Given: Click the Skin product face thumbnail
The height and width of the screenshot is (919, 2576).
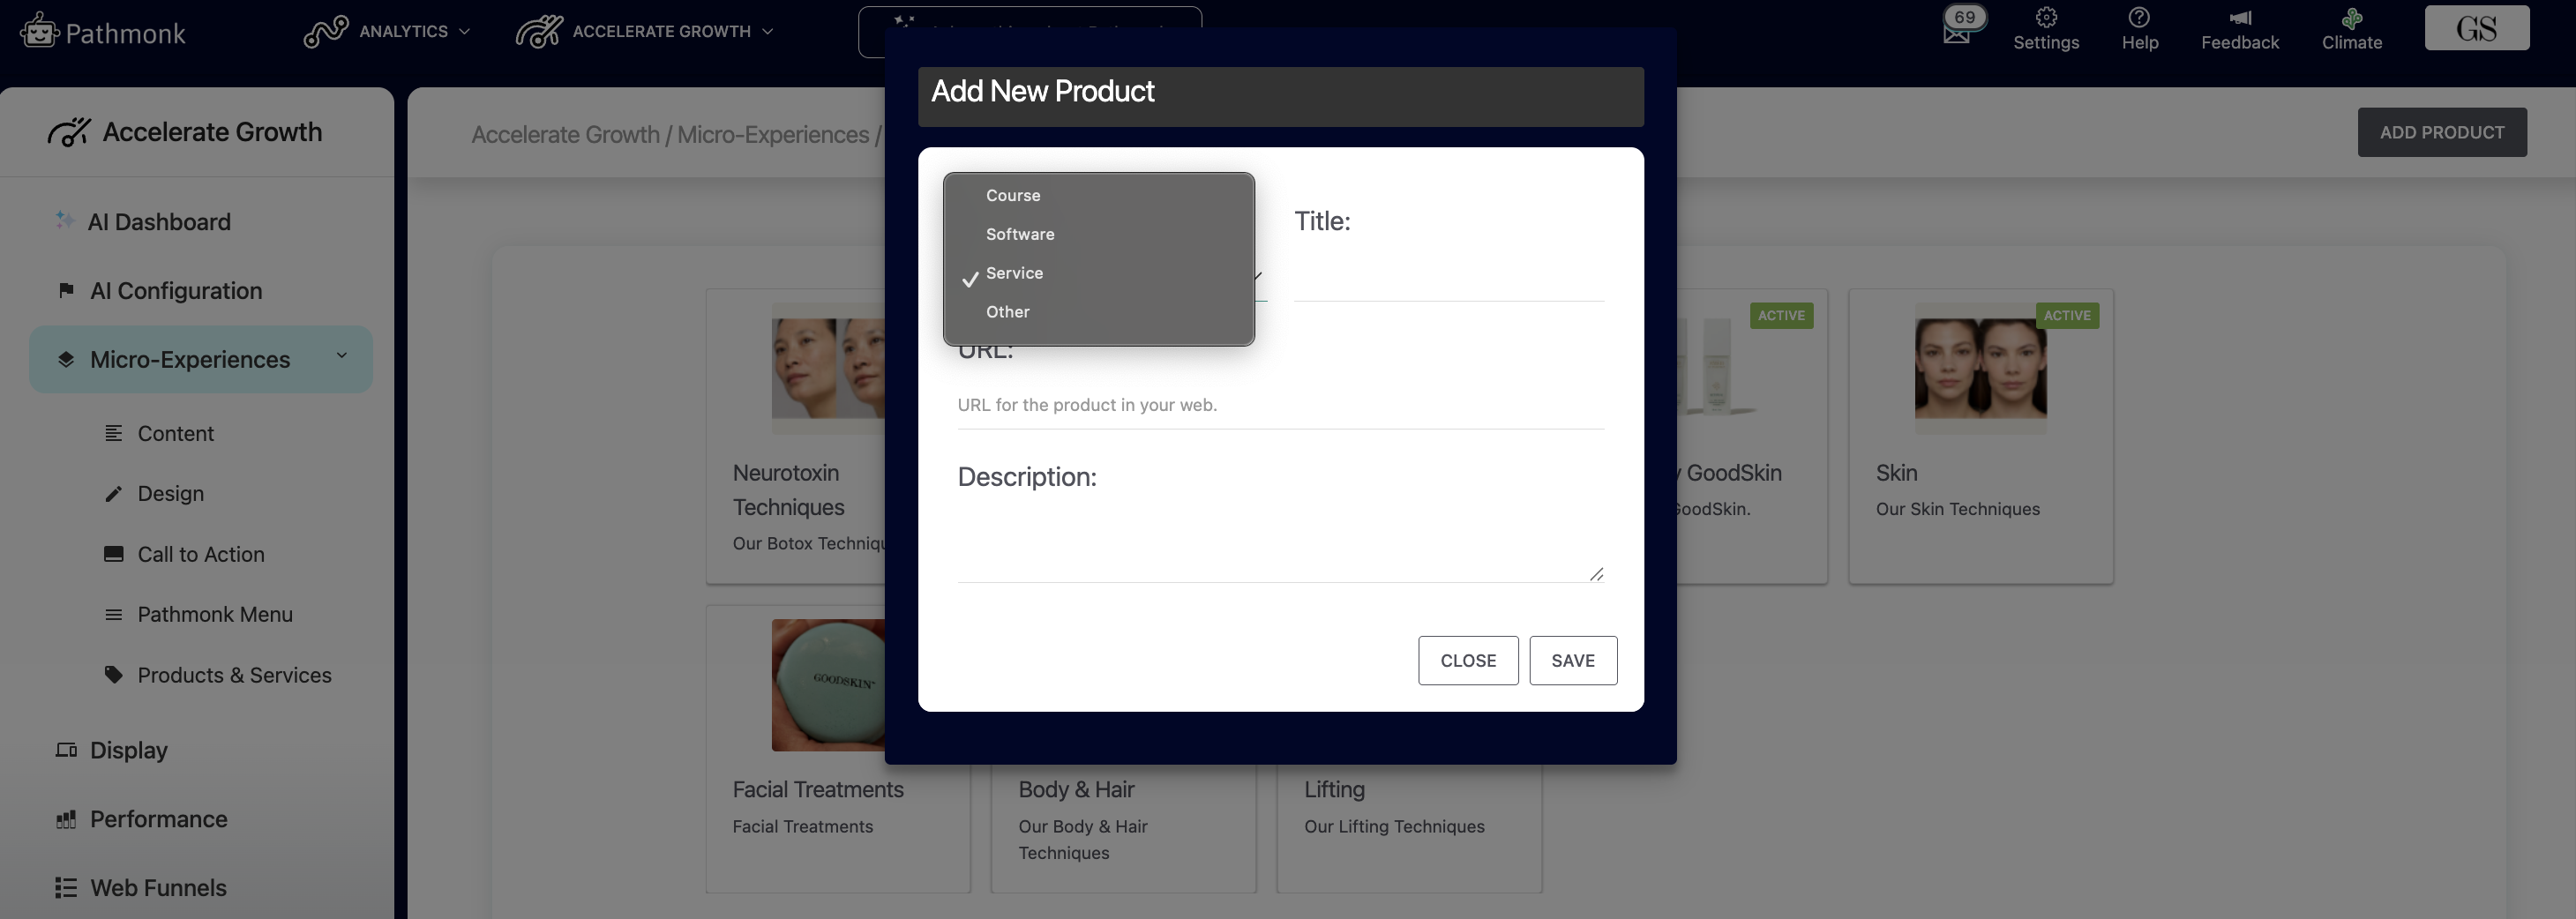Looking at the screenshot, I should (1980, 368).
